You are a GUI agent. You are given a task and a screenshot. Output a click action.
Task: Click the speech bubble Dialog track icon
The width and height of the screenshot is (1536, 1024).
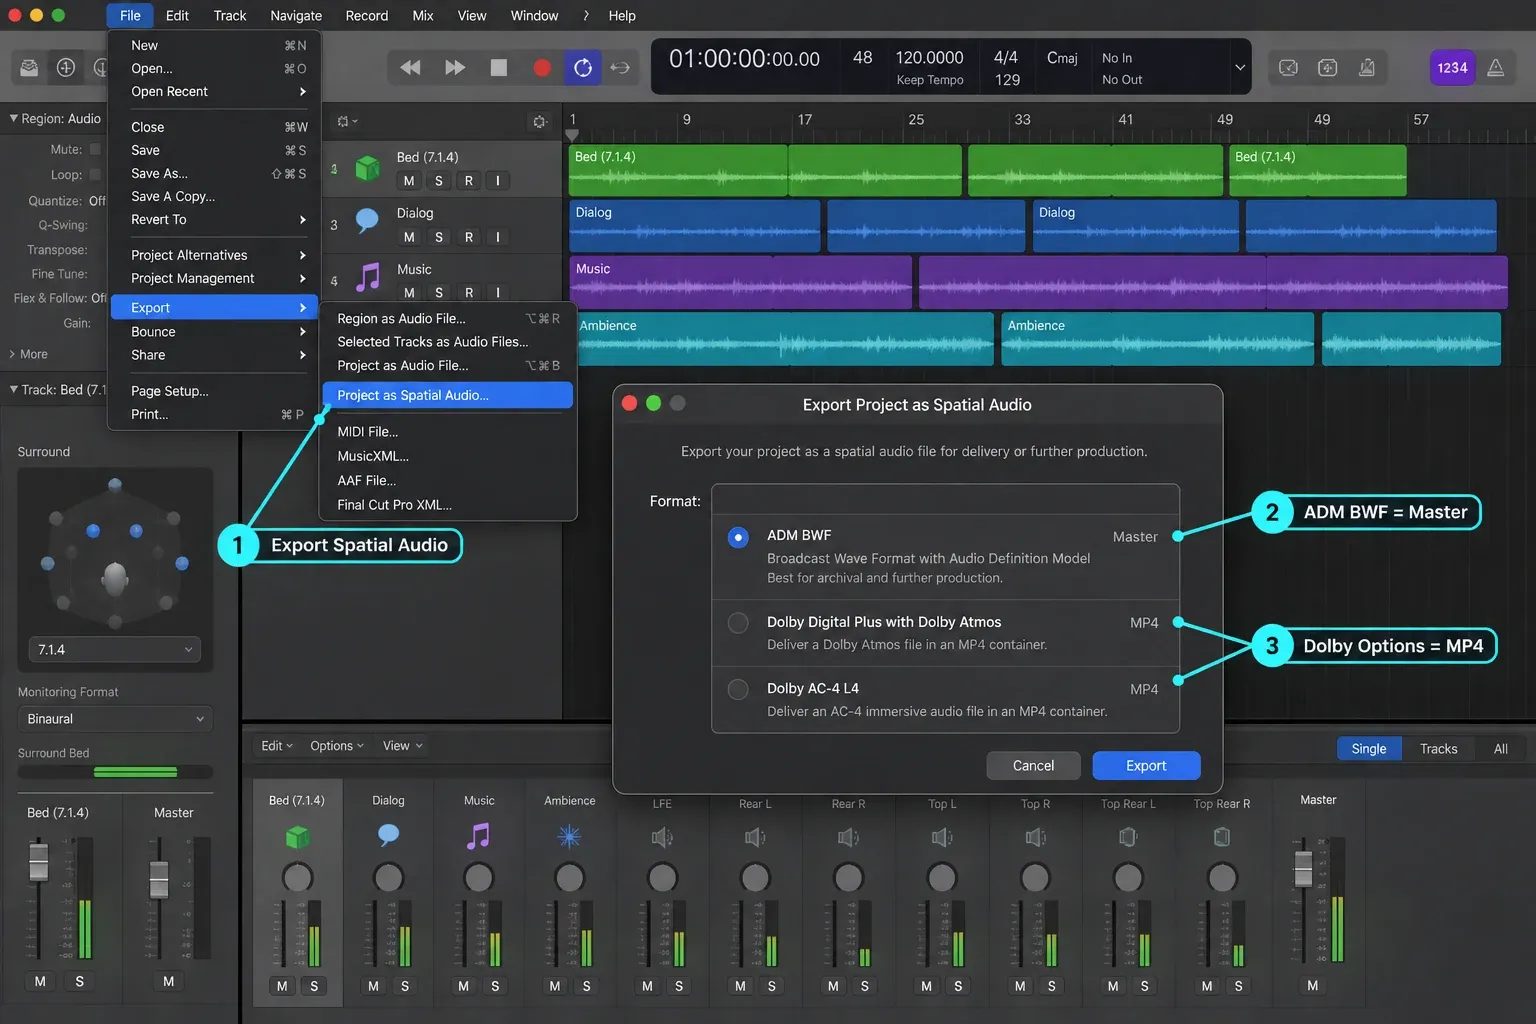click(x=368, y=220)
